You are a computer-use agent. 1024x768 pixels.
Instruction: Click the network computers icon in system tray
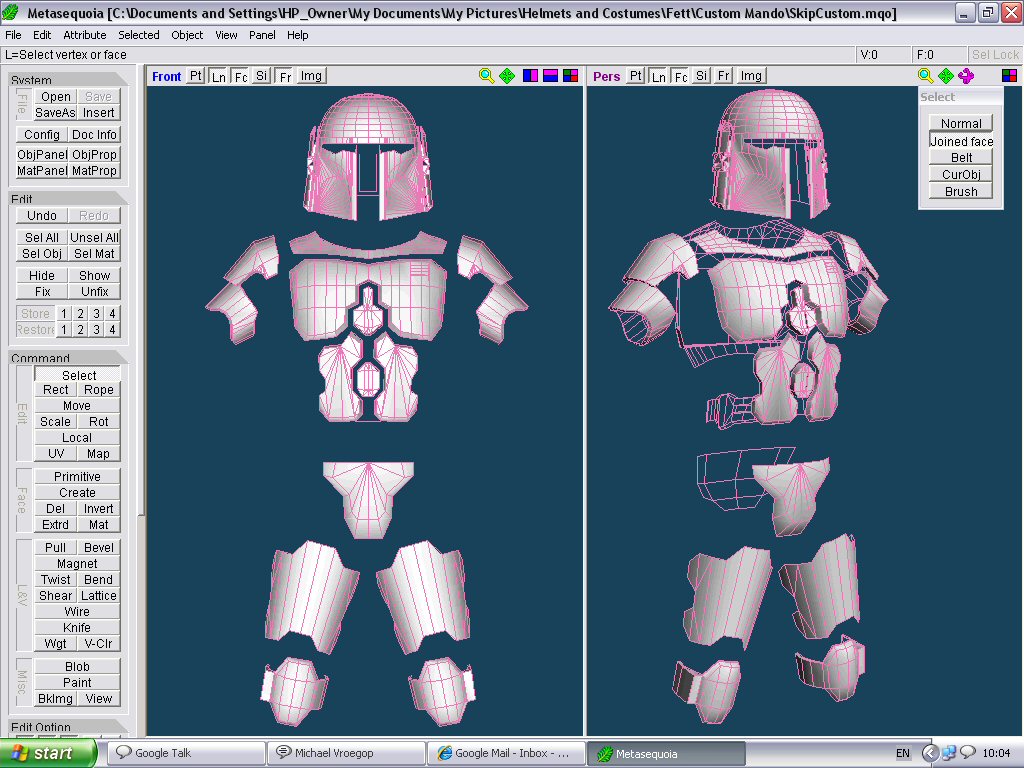click(948, 753)
